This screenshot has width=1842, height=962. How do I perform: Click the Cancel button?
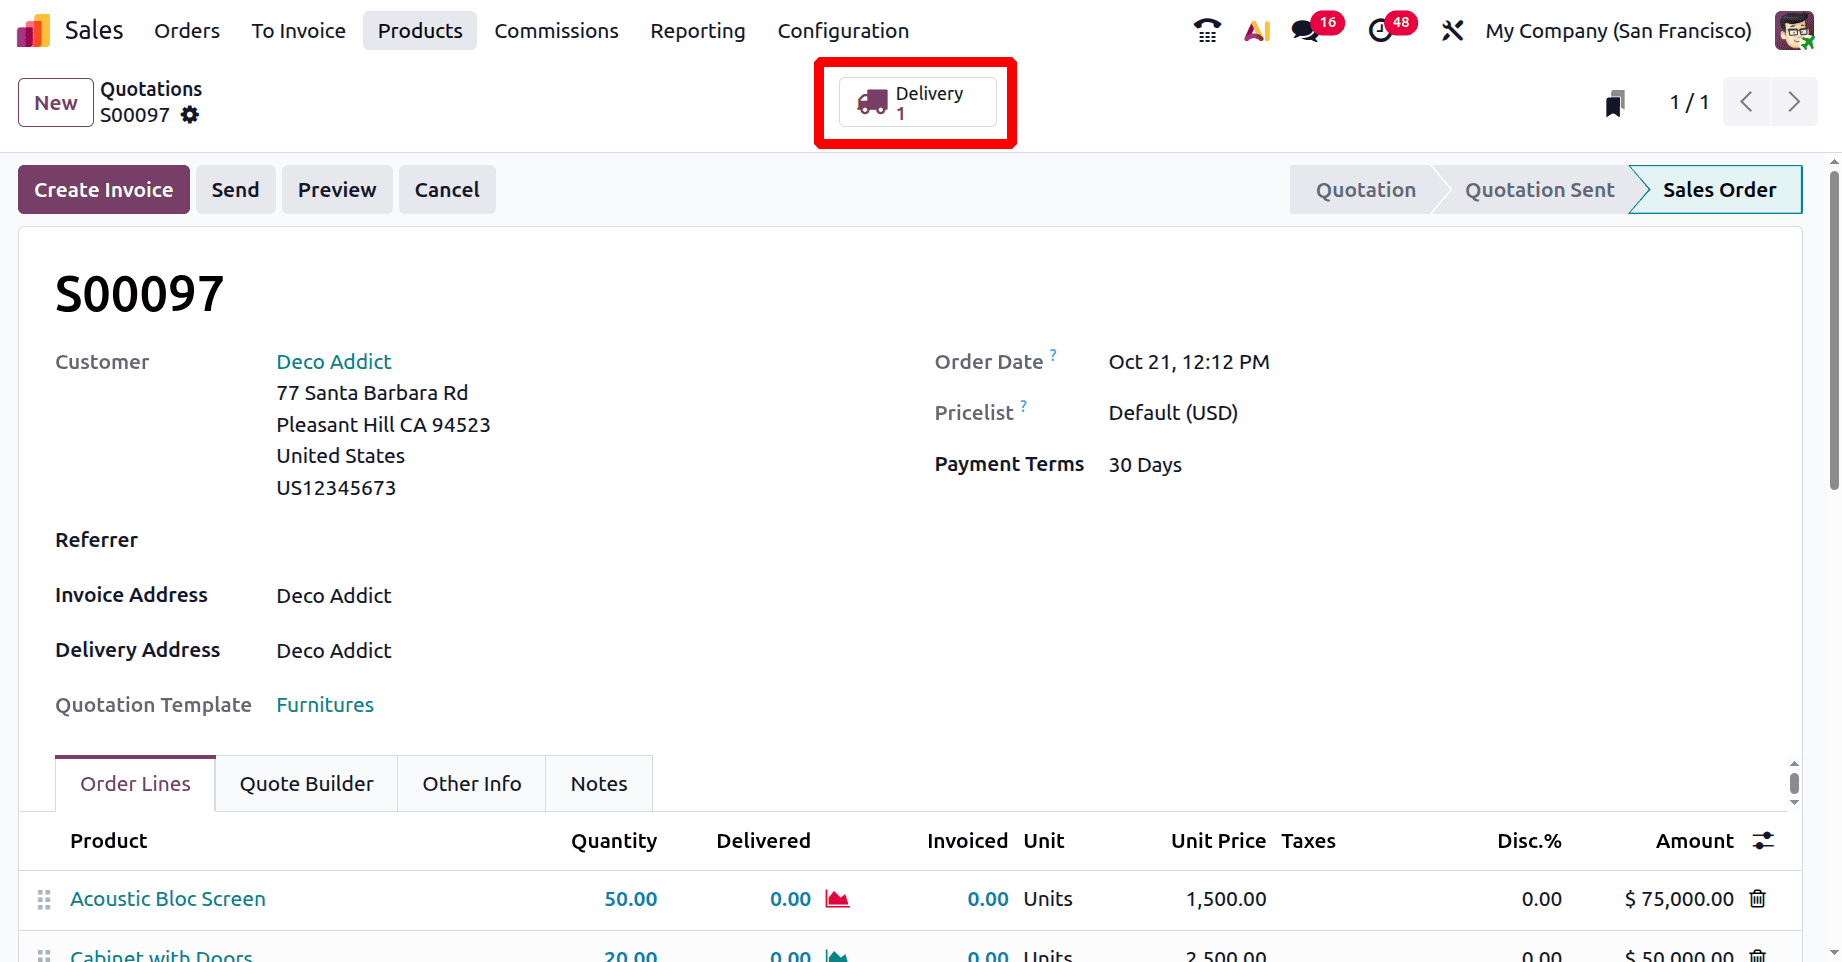[x=447, y=190]
